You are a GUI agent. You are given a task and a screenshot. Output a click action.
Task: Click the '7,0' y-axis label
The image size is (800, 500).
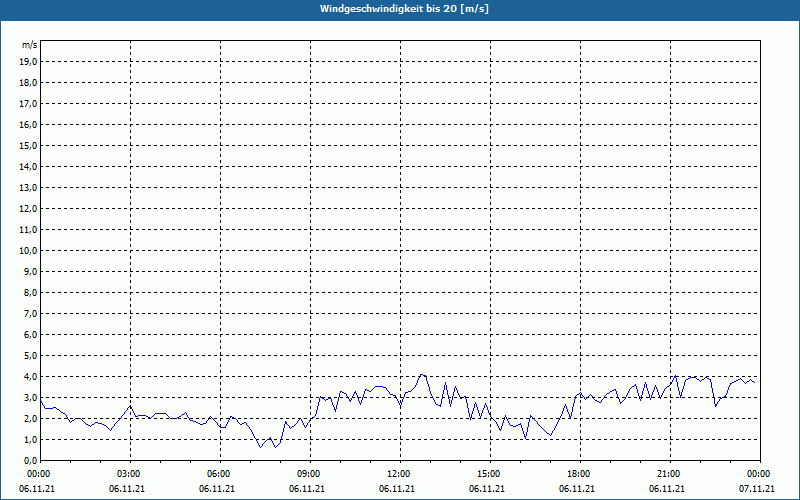point(31,314)
